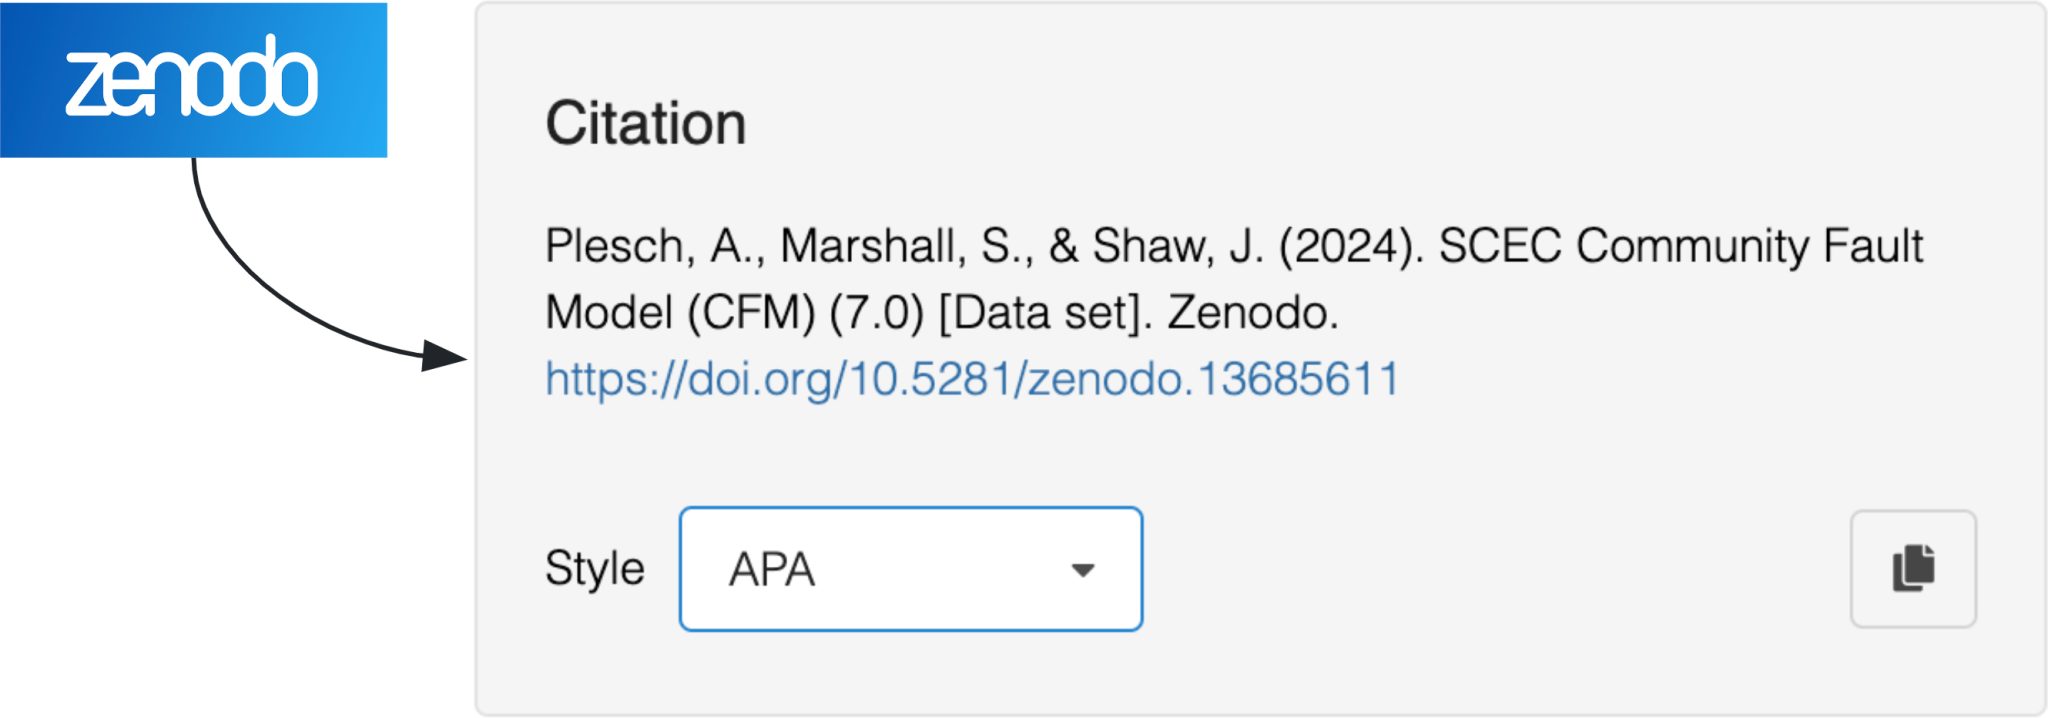The width and height of the screenshot is (2048, 718).
Task: Click the Style label
Action: (x=594, y=568)
